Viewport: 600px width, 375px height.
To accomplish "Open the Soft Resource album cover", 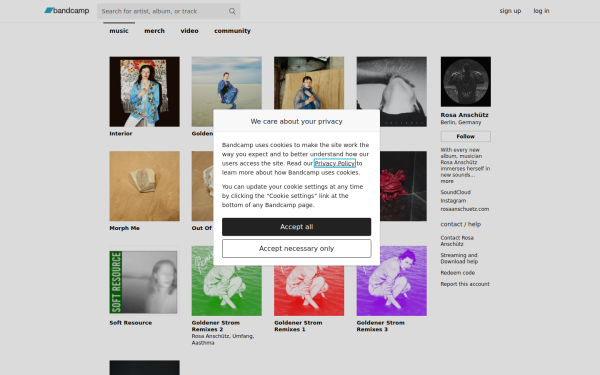I will point(144,281).
